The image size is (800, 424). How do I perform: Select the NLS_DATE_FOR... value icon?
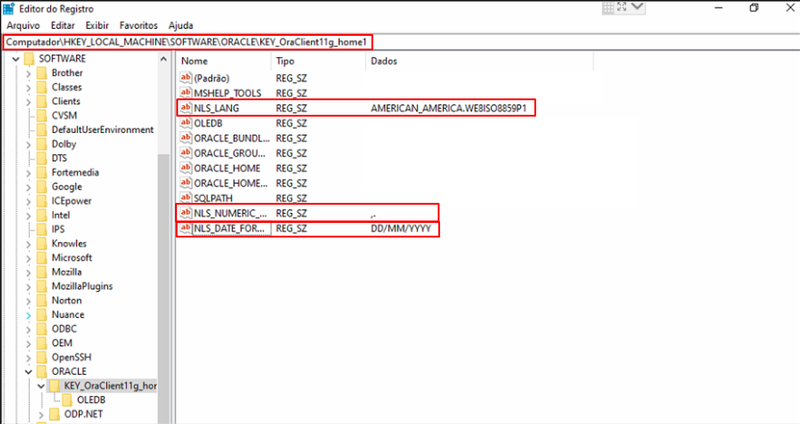tap(186, 228)
